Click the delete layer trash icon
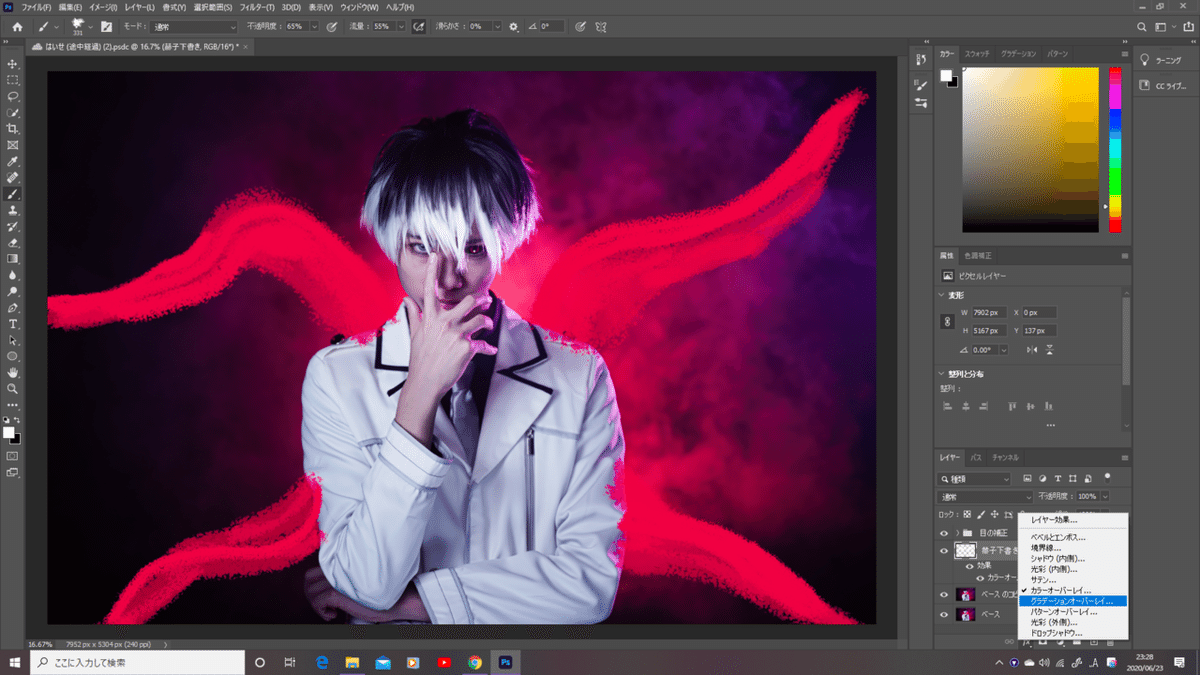The height and width of the screenshot is (675, 1200). pyautogui.click(x=1108, y=642)
